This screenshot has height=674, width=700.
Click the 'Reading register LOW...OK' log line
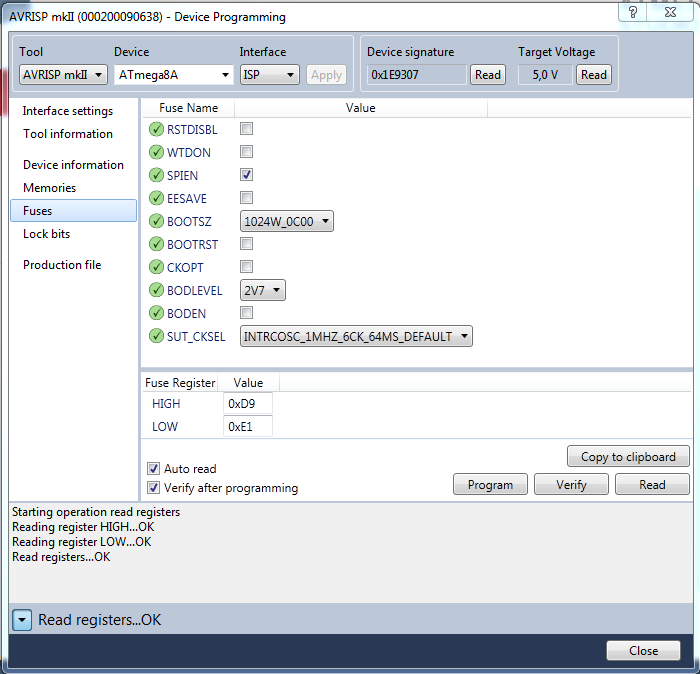coord(82,542)
